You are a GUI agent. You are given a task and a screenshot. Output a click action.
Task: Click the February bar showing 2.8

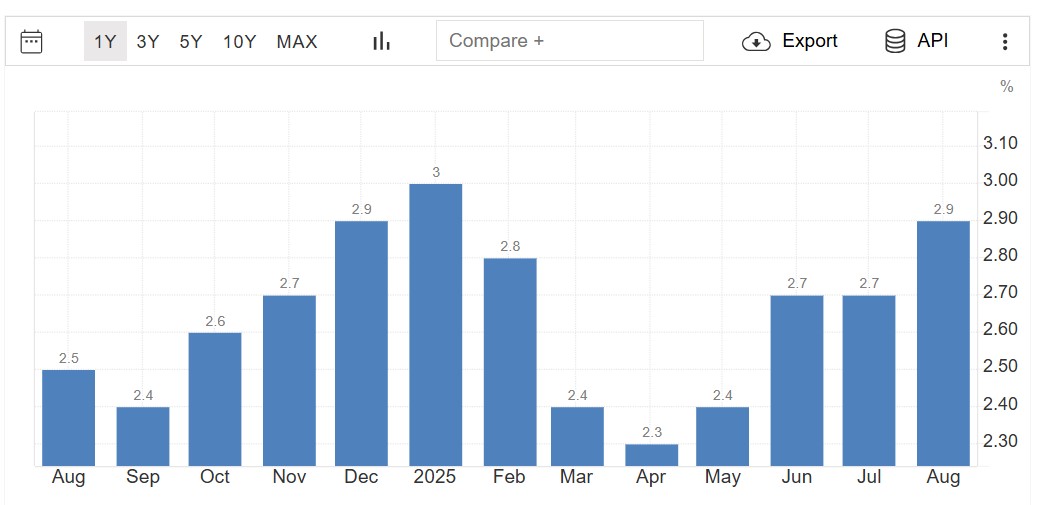[510, 362]
